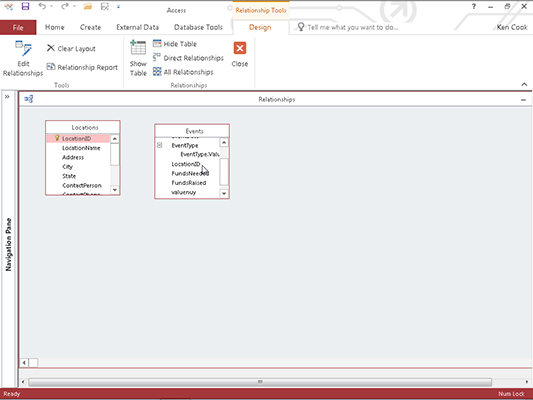Open the Help question mark icon
The width and height of the screenshot is (533, 400).
coord(474,6)
